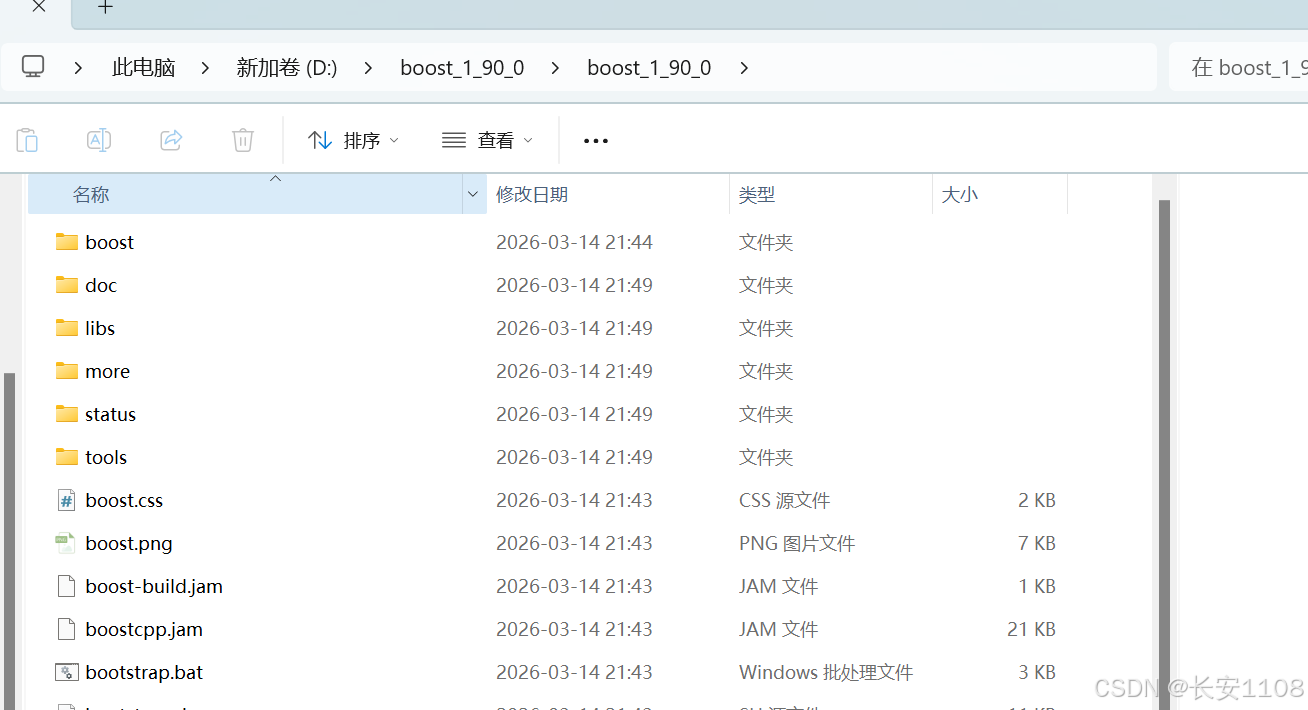Select the status folder icon
Screen dimensions: 1308x710
point(67,414)
